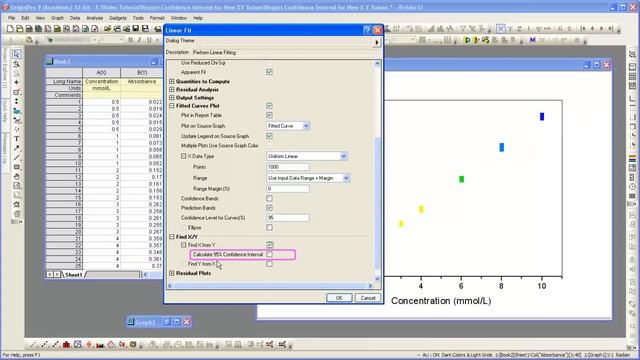Collapse the Find X/Y section
Screen dimensions: 640x360
tap(172, 237)
